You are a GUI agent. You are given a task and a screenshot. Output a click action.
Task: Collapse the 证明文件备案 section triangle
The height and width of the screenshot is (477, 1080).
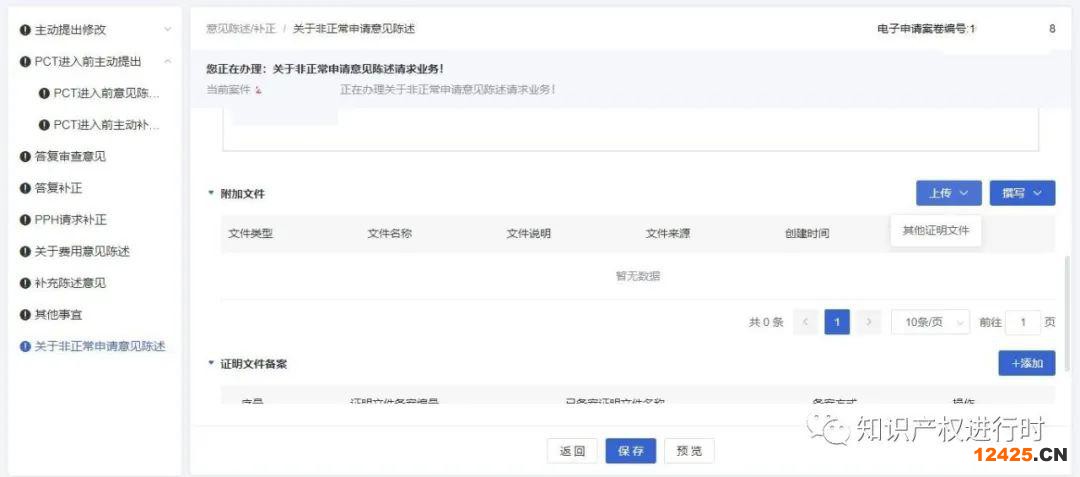[211, 364]
